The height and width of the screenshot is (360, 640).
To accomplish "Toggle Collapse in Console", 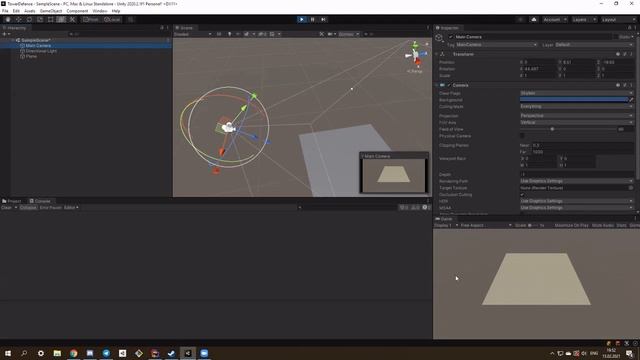I will click(x=28, y=207).
